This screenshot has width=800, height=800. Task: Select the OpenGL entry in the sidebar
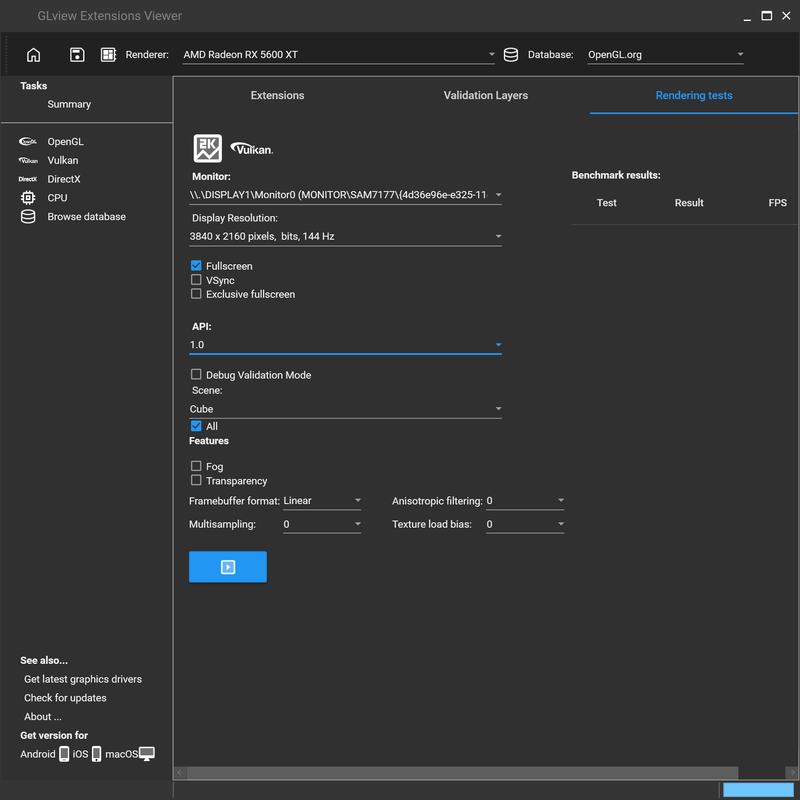click(65, 142)
